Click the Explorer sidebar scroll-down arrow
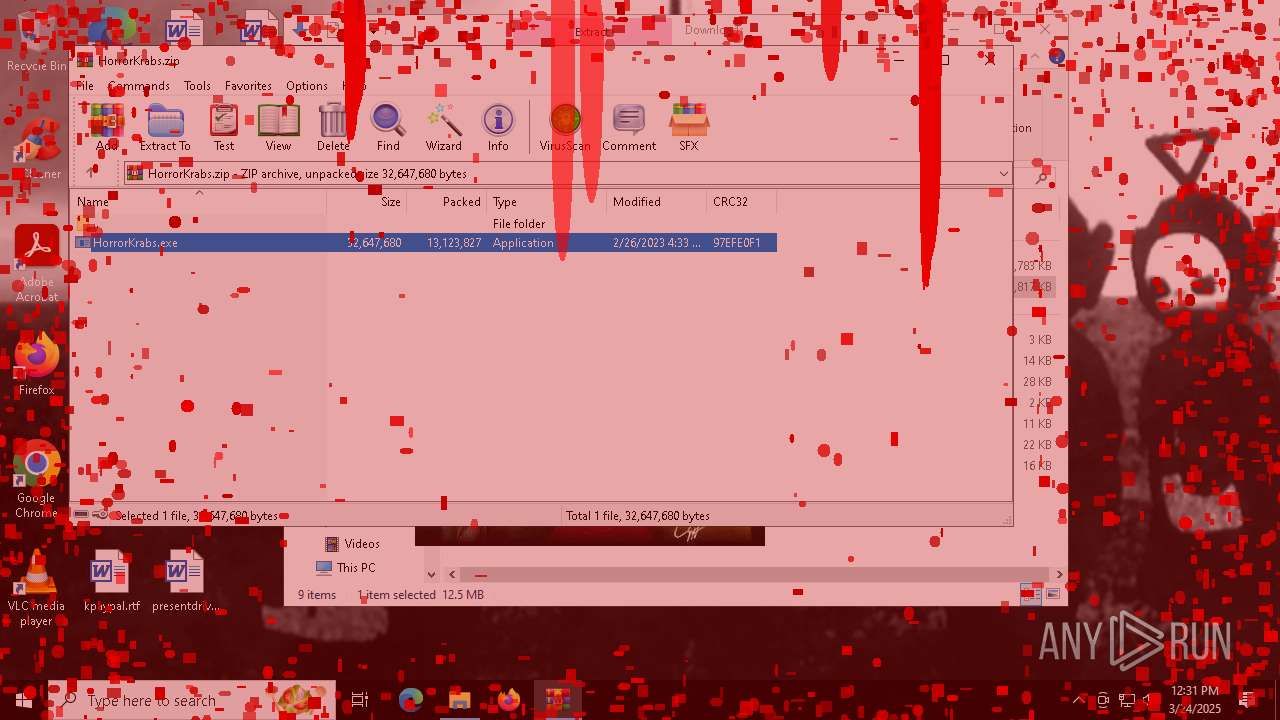Screen dimensions: 1280x720 click(431, 574)
